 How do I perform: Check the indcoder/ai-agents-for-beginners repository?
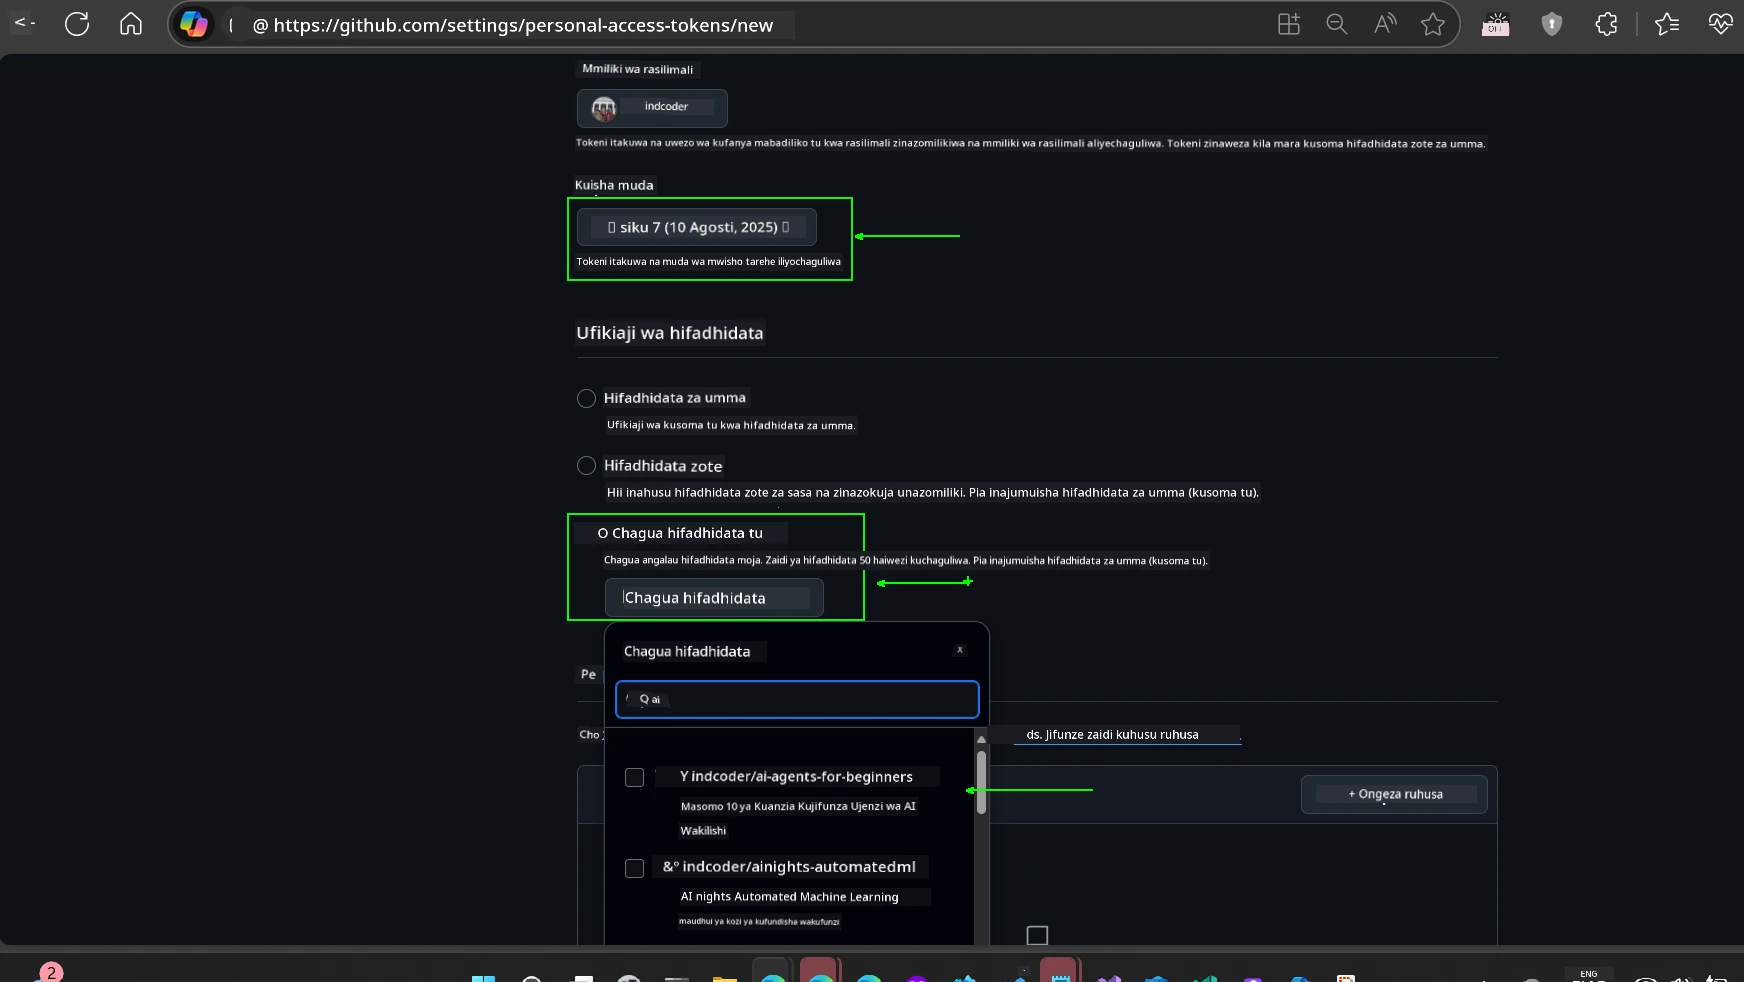coord(634,778)
